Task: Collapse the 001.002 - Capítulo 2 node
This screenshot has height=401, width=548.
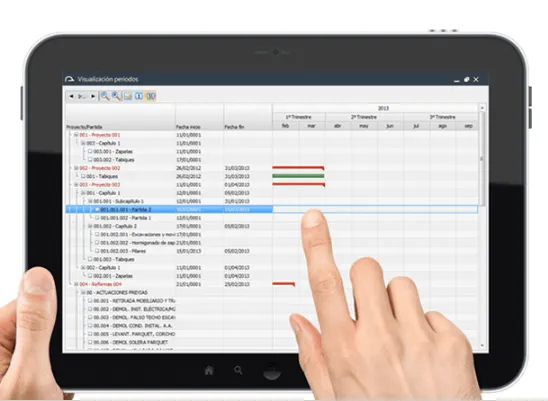Action: pyautogui.click(x=90, y=226)
